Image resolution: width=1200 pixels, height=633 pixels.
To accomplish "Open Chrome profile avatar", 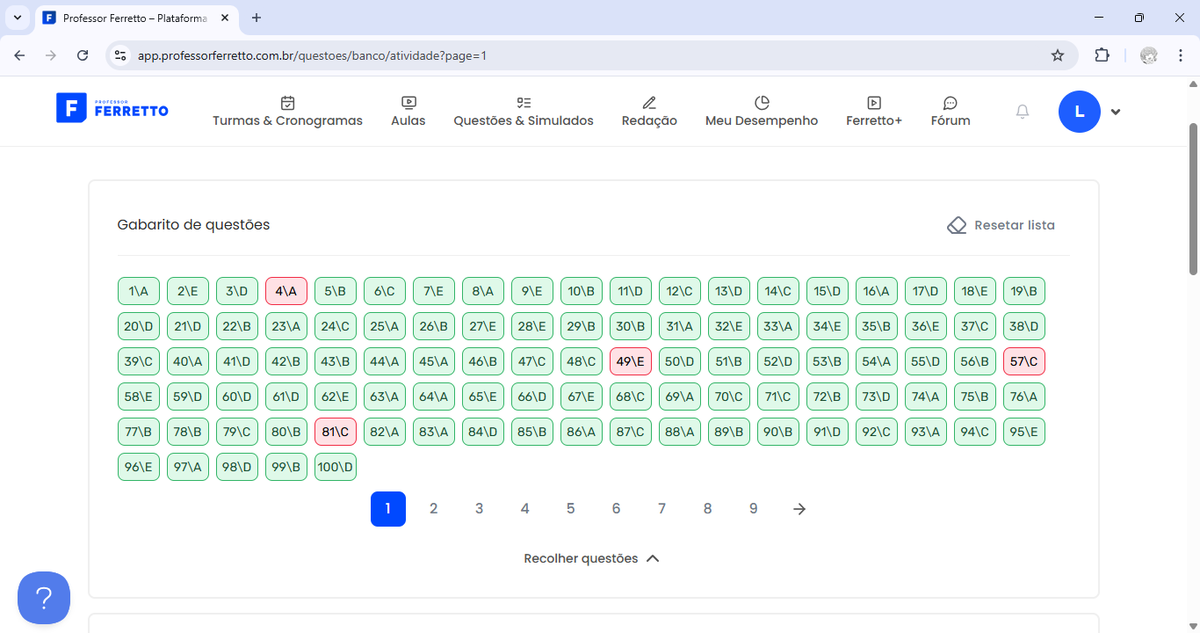I will coord(1149,55).
